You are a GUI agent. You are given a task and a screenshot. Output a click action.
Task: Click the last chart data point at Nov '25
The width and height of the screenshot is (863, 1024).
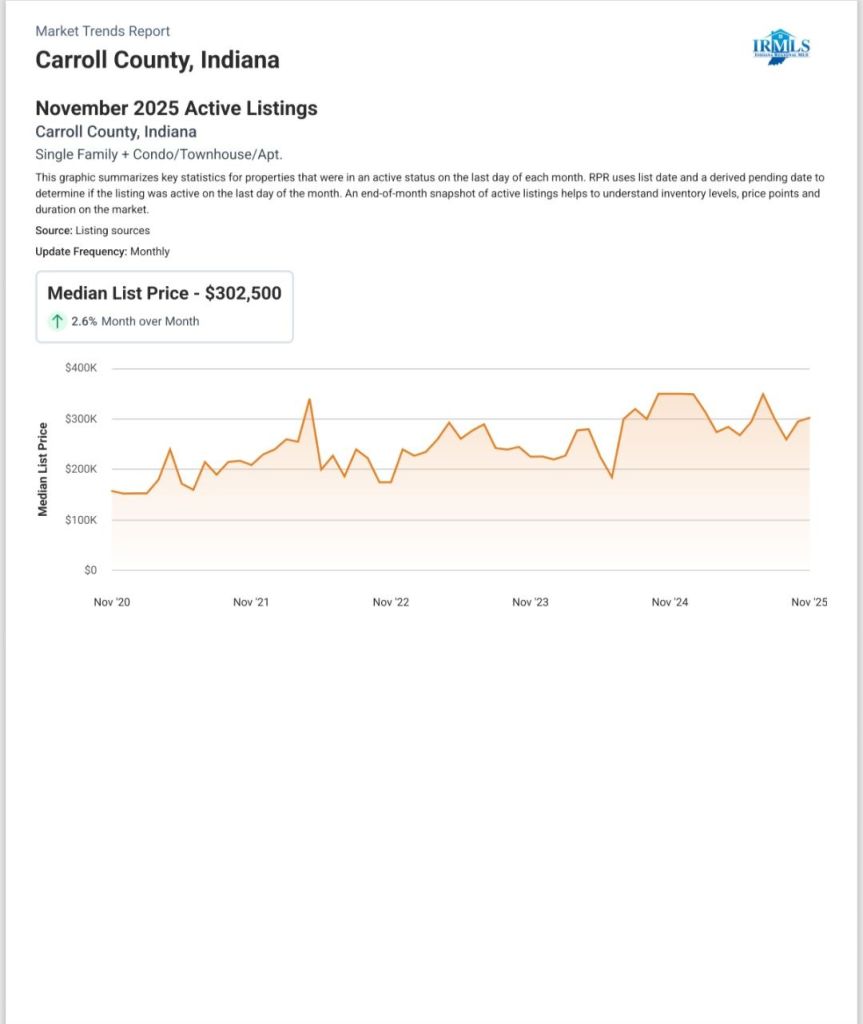809,417
